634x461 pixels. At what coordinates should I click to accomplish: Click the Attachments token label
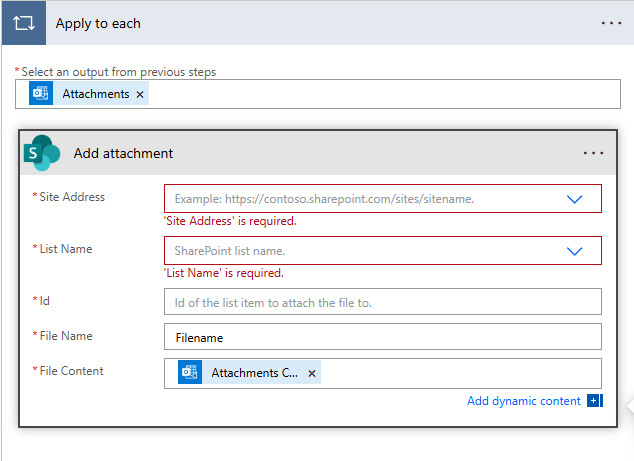[x=96, y=94]
